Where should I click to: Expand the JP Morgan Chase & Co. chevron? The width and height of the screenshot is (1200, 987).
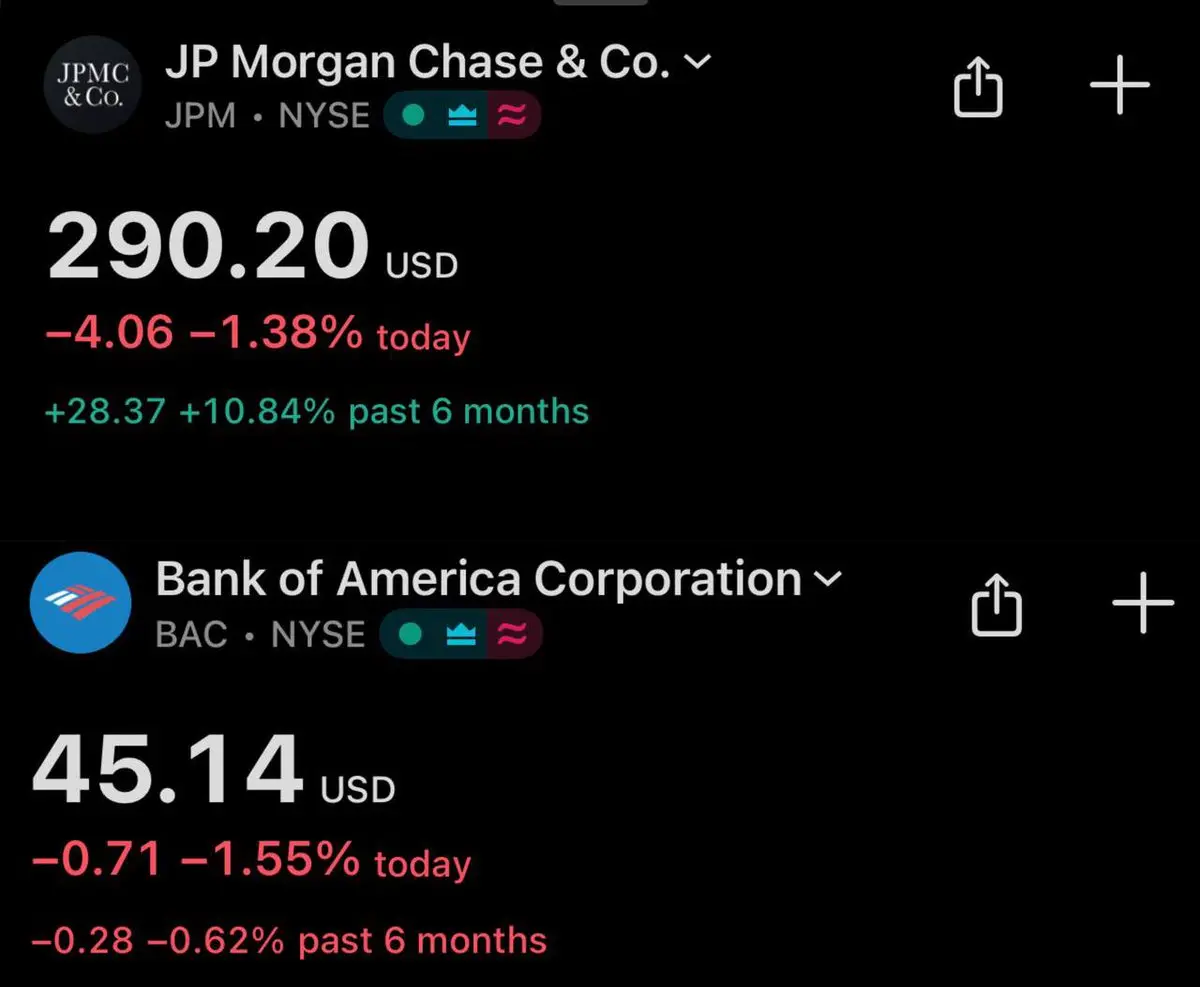(696, 62)
